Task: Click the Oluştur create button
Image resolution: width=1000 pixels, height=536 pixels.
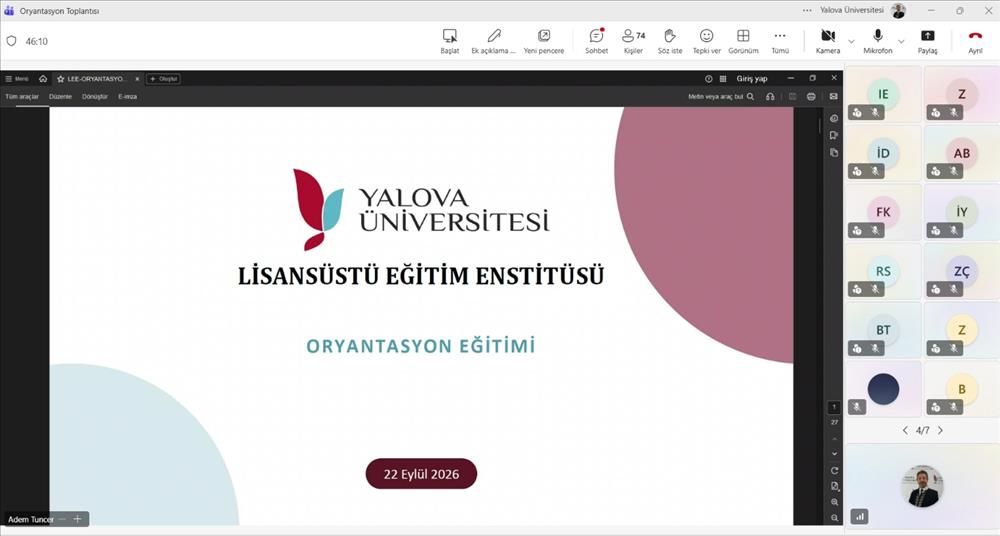Action: pos(163,79)
